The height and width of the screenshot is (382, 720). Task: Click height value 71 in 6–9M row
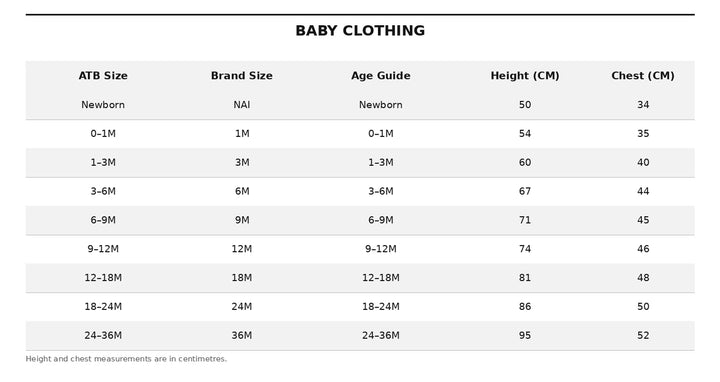click(x=525, y=220)
